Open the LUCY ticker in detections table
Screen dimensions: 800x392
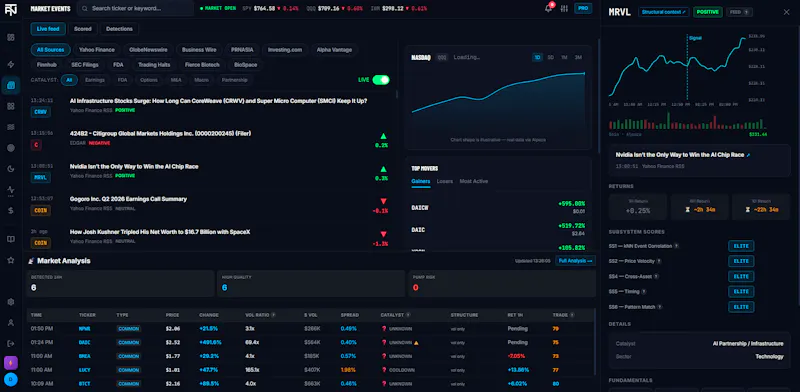pos(85,370)
